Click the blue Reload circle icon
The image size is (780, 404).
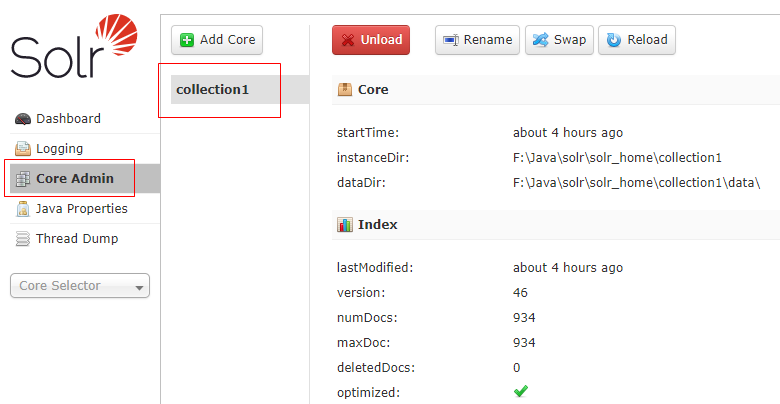coord(614,40)
